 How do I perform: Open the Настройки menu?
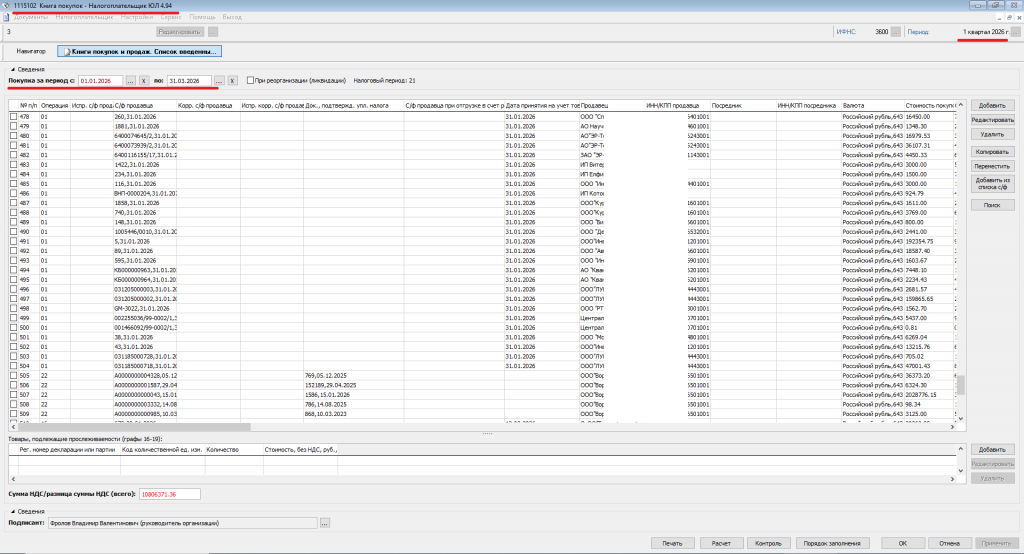137,17
